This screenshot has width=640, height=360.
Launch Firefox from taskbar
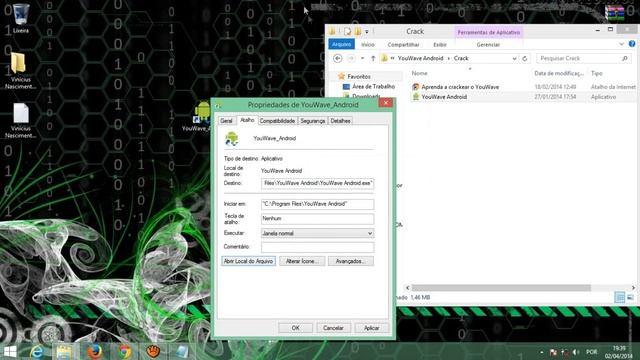[x=95, y=351]
